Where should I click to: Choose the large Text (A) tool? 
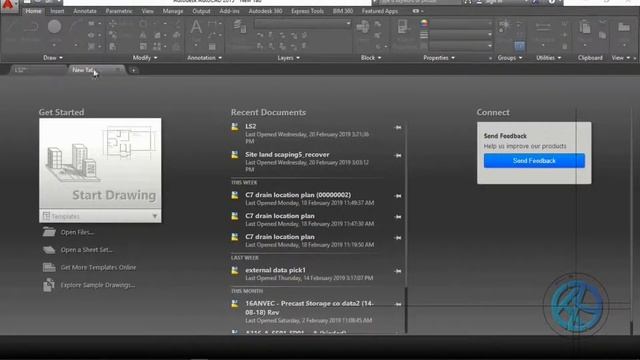point(196,27)
